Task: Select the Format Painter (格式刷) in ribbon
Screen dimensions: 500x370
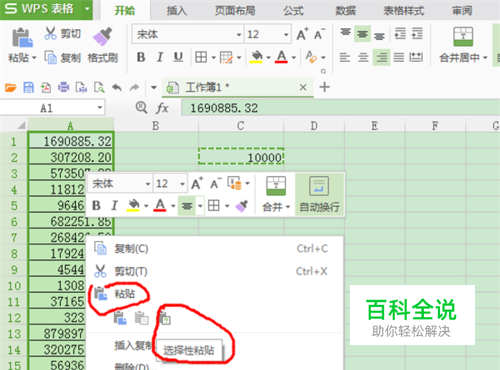Action: click(103, 46)
